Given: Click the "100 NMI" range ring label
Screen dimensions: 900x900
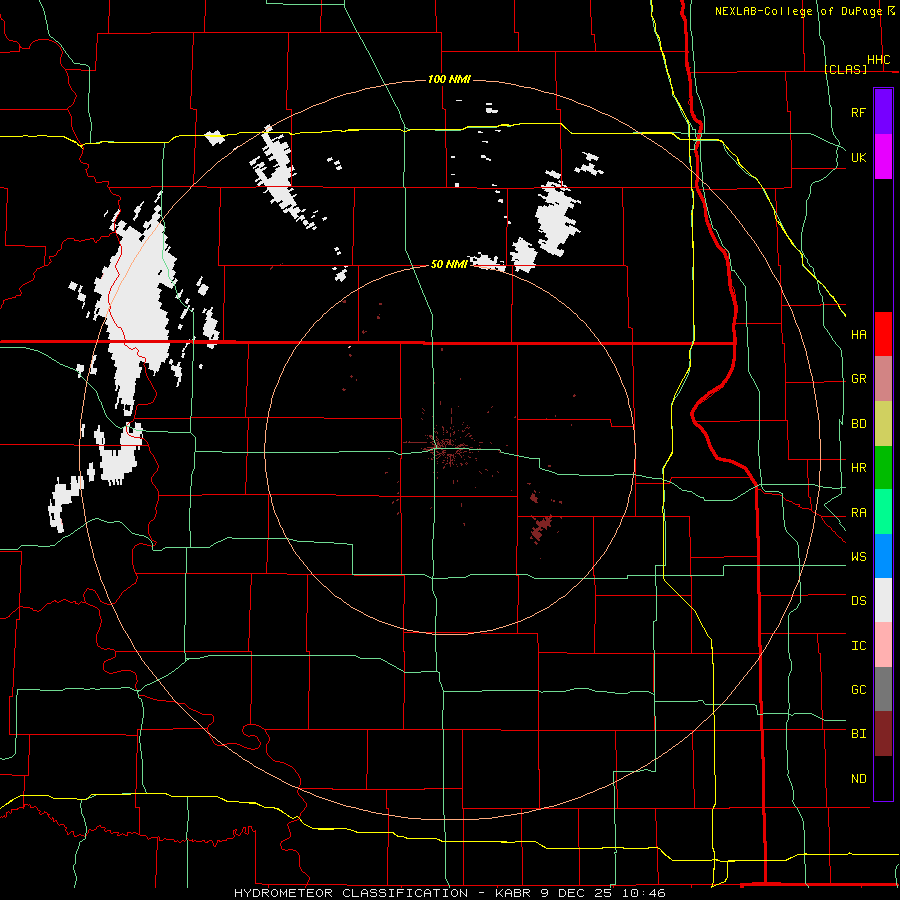Looking at the screenshot, I should [x=449, y=79].
